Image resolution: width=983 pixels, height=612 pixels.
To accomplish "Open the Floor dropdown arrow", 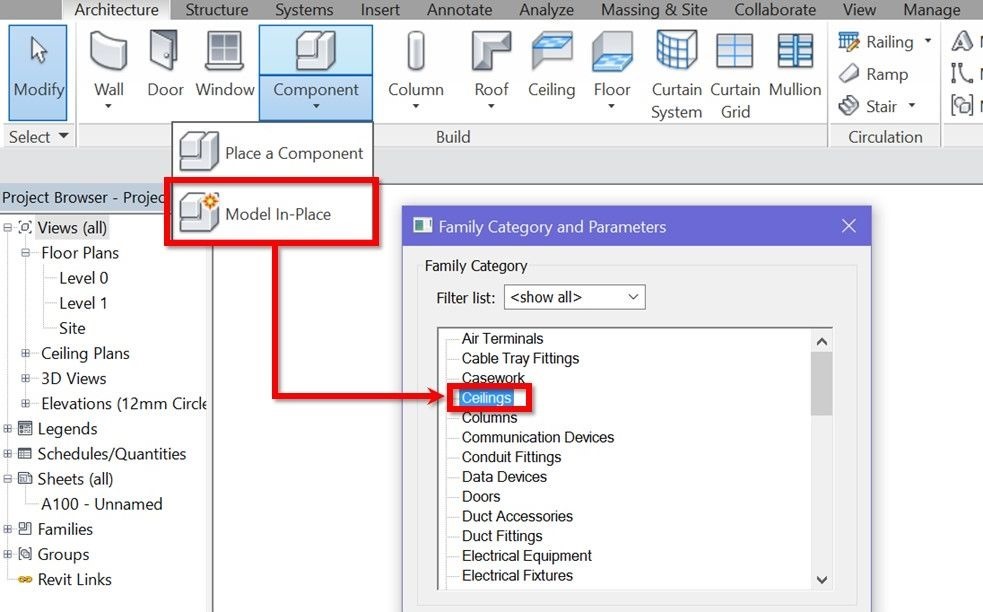I will (612, 106).
